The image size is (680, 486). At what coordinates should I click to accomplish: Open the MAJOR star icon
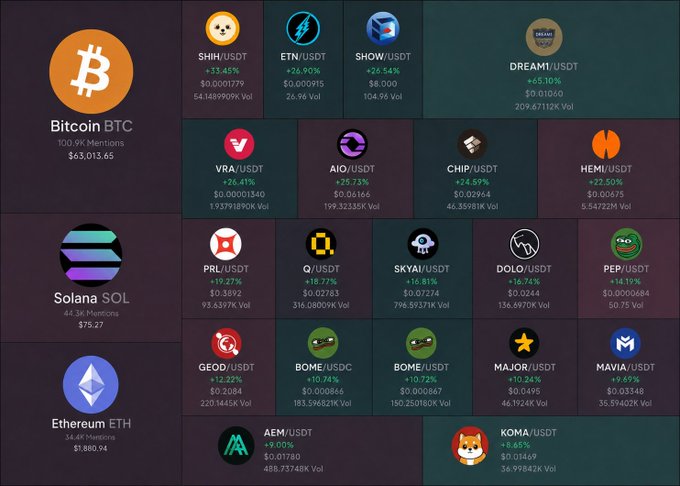click(x=524, y=343)
